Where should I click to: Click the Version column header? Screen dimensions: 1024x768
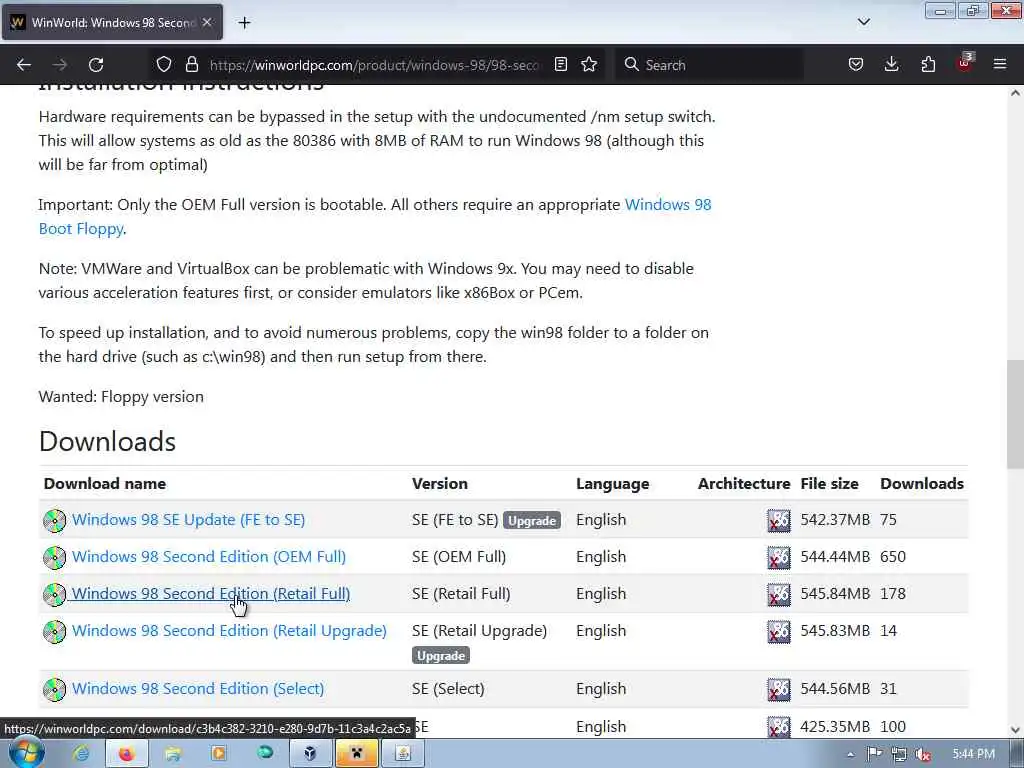[x=440, y=484]
